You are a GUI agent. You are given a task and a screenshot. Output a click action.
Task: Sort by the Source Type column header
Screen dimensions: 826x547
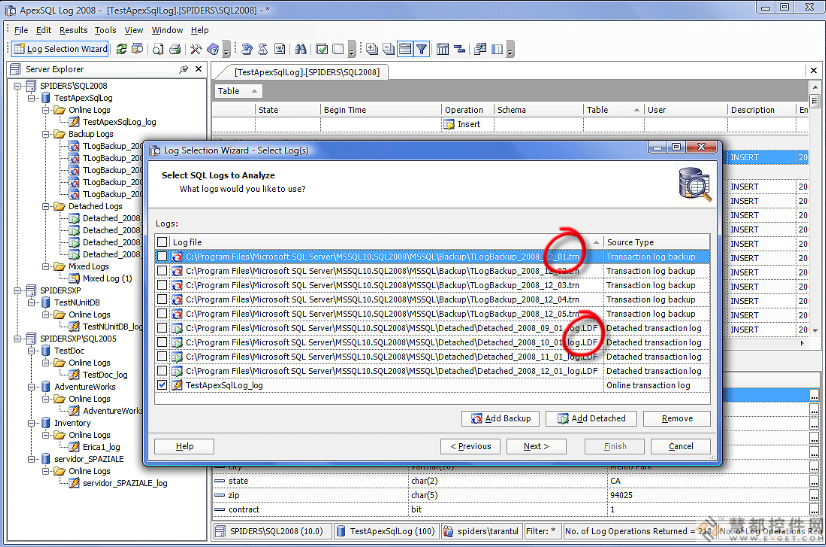(x=656, y=242)
